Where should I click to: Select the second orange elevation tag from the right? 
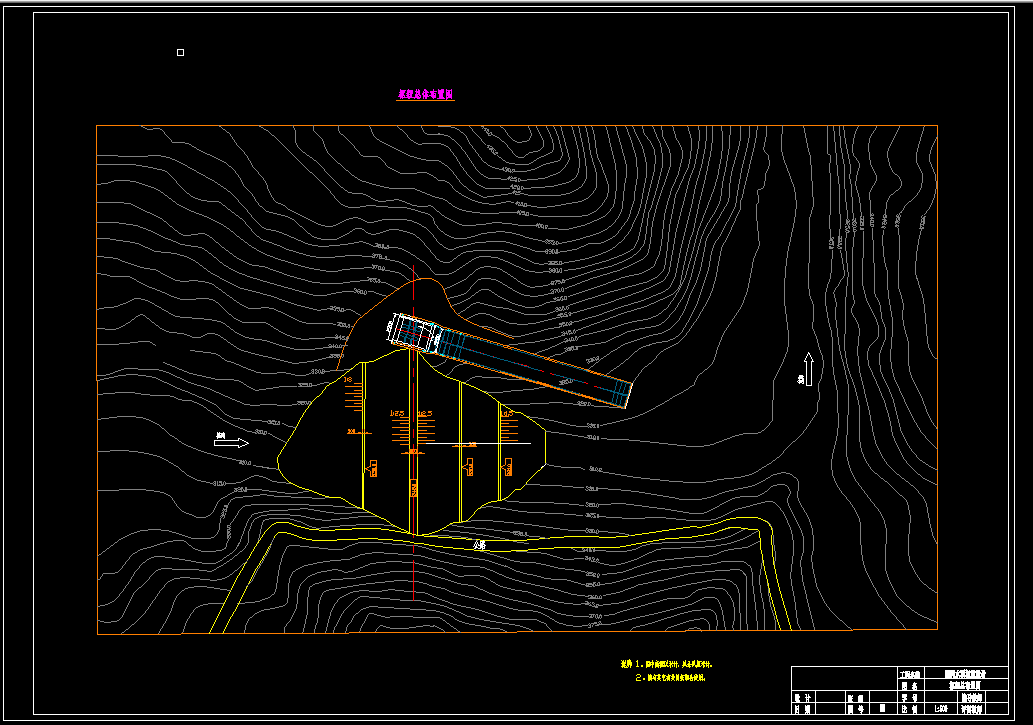point(468,468)
